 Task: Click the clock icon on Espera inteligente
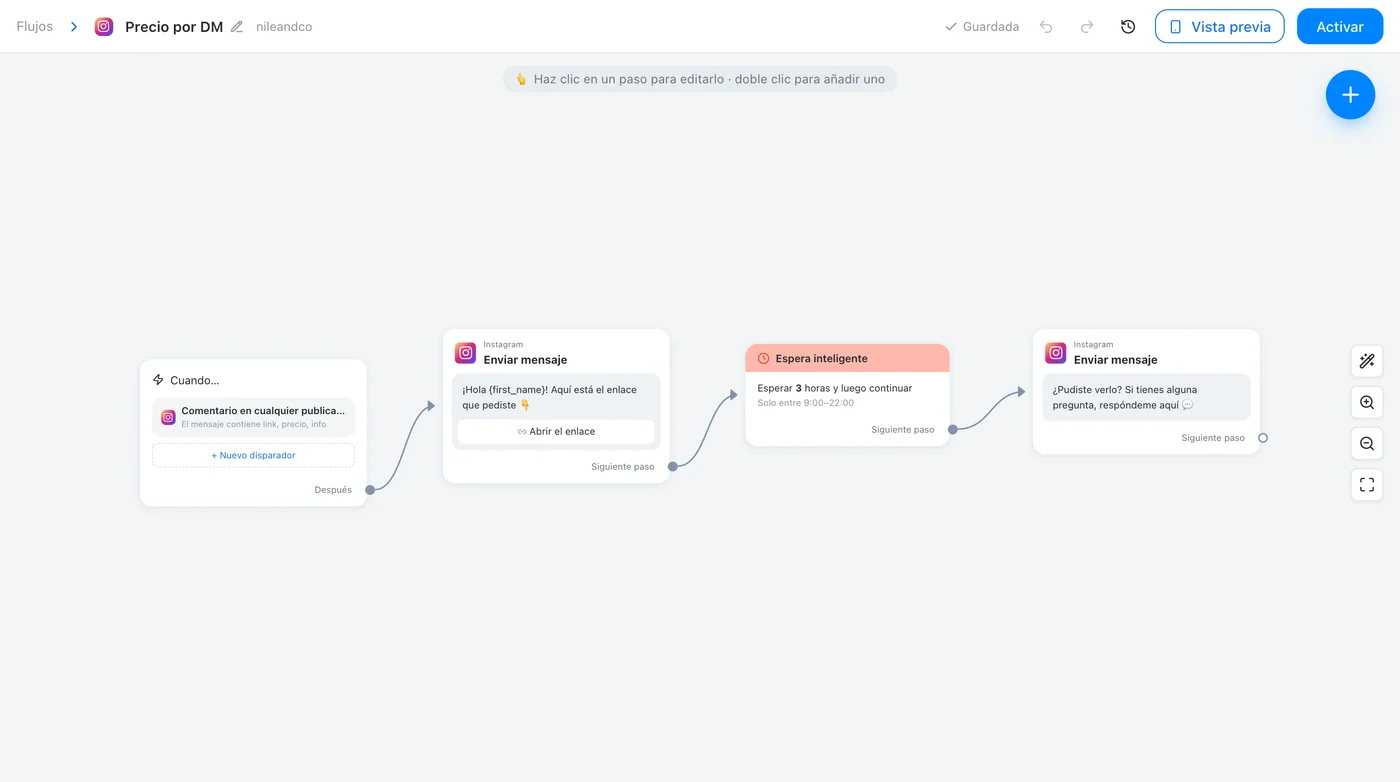(x=763, y=359)
